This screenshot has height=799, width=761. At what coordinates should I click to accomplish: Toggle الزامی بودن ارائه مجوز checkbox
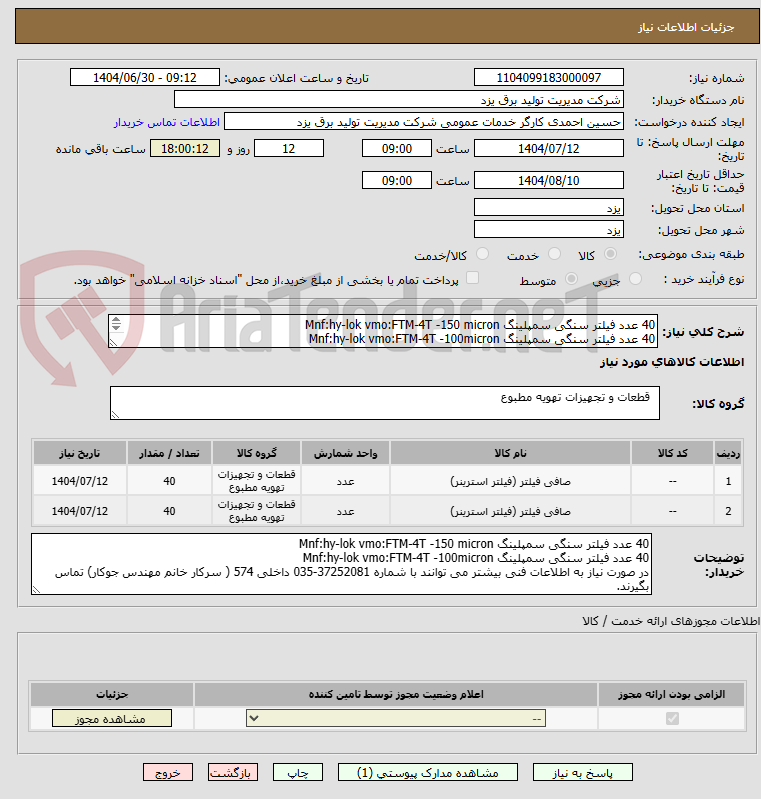click(672, 718)
